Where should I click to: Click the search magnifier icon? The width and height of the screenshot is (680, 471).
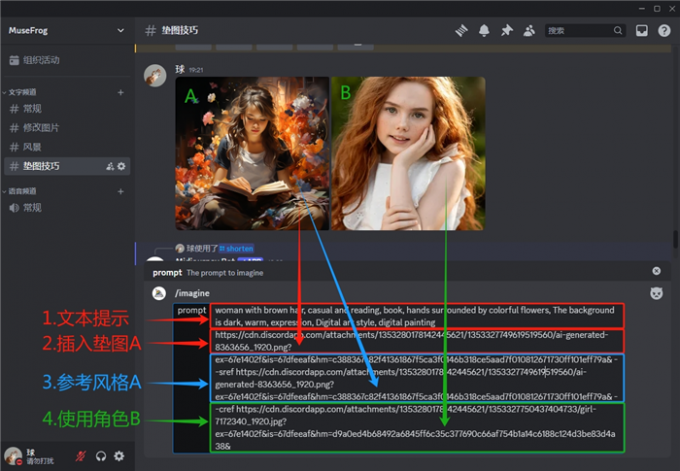(x=618, y=30)
